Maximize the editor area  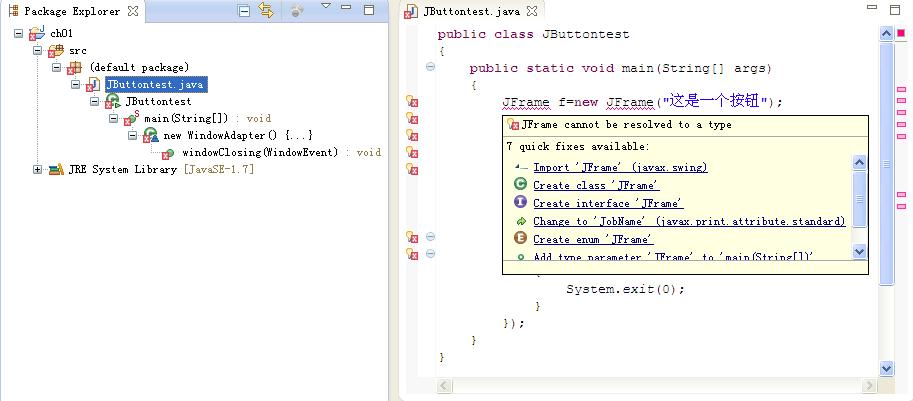pyautogui.click(x=895, y=9)
